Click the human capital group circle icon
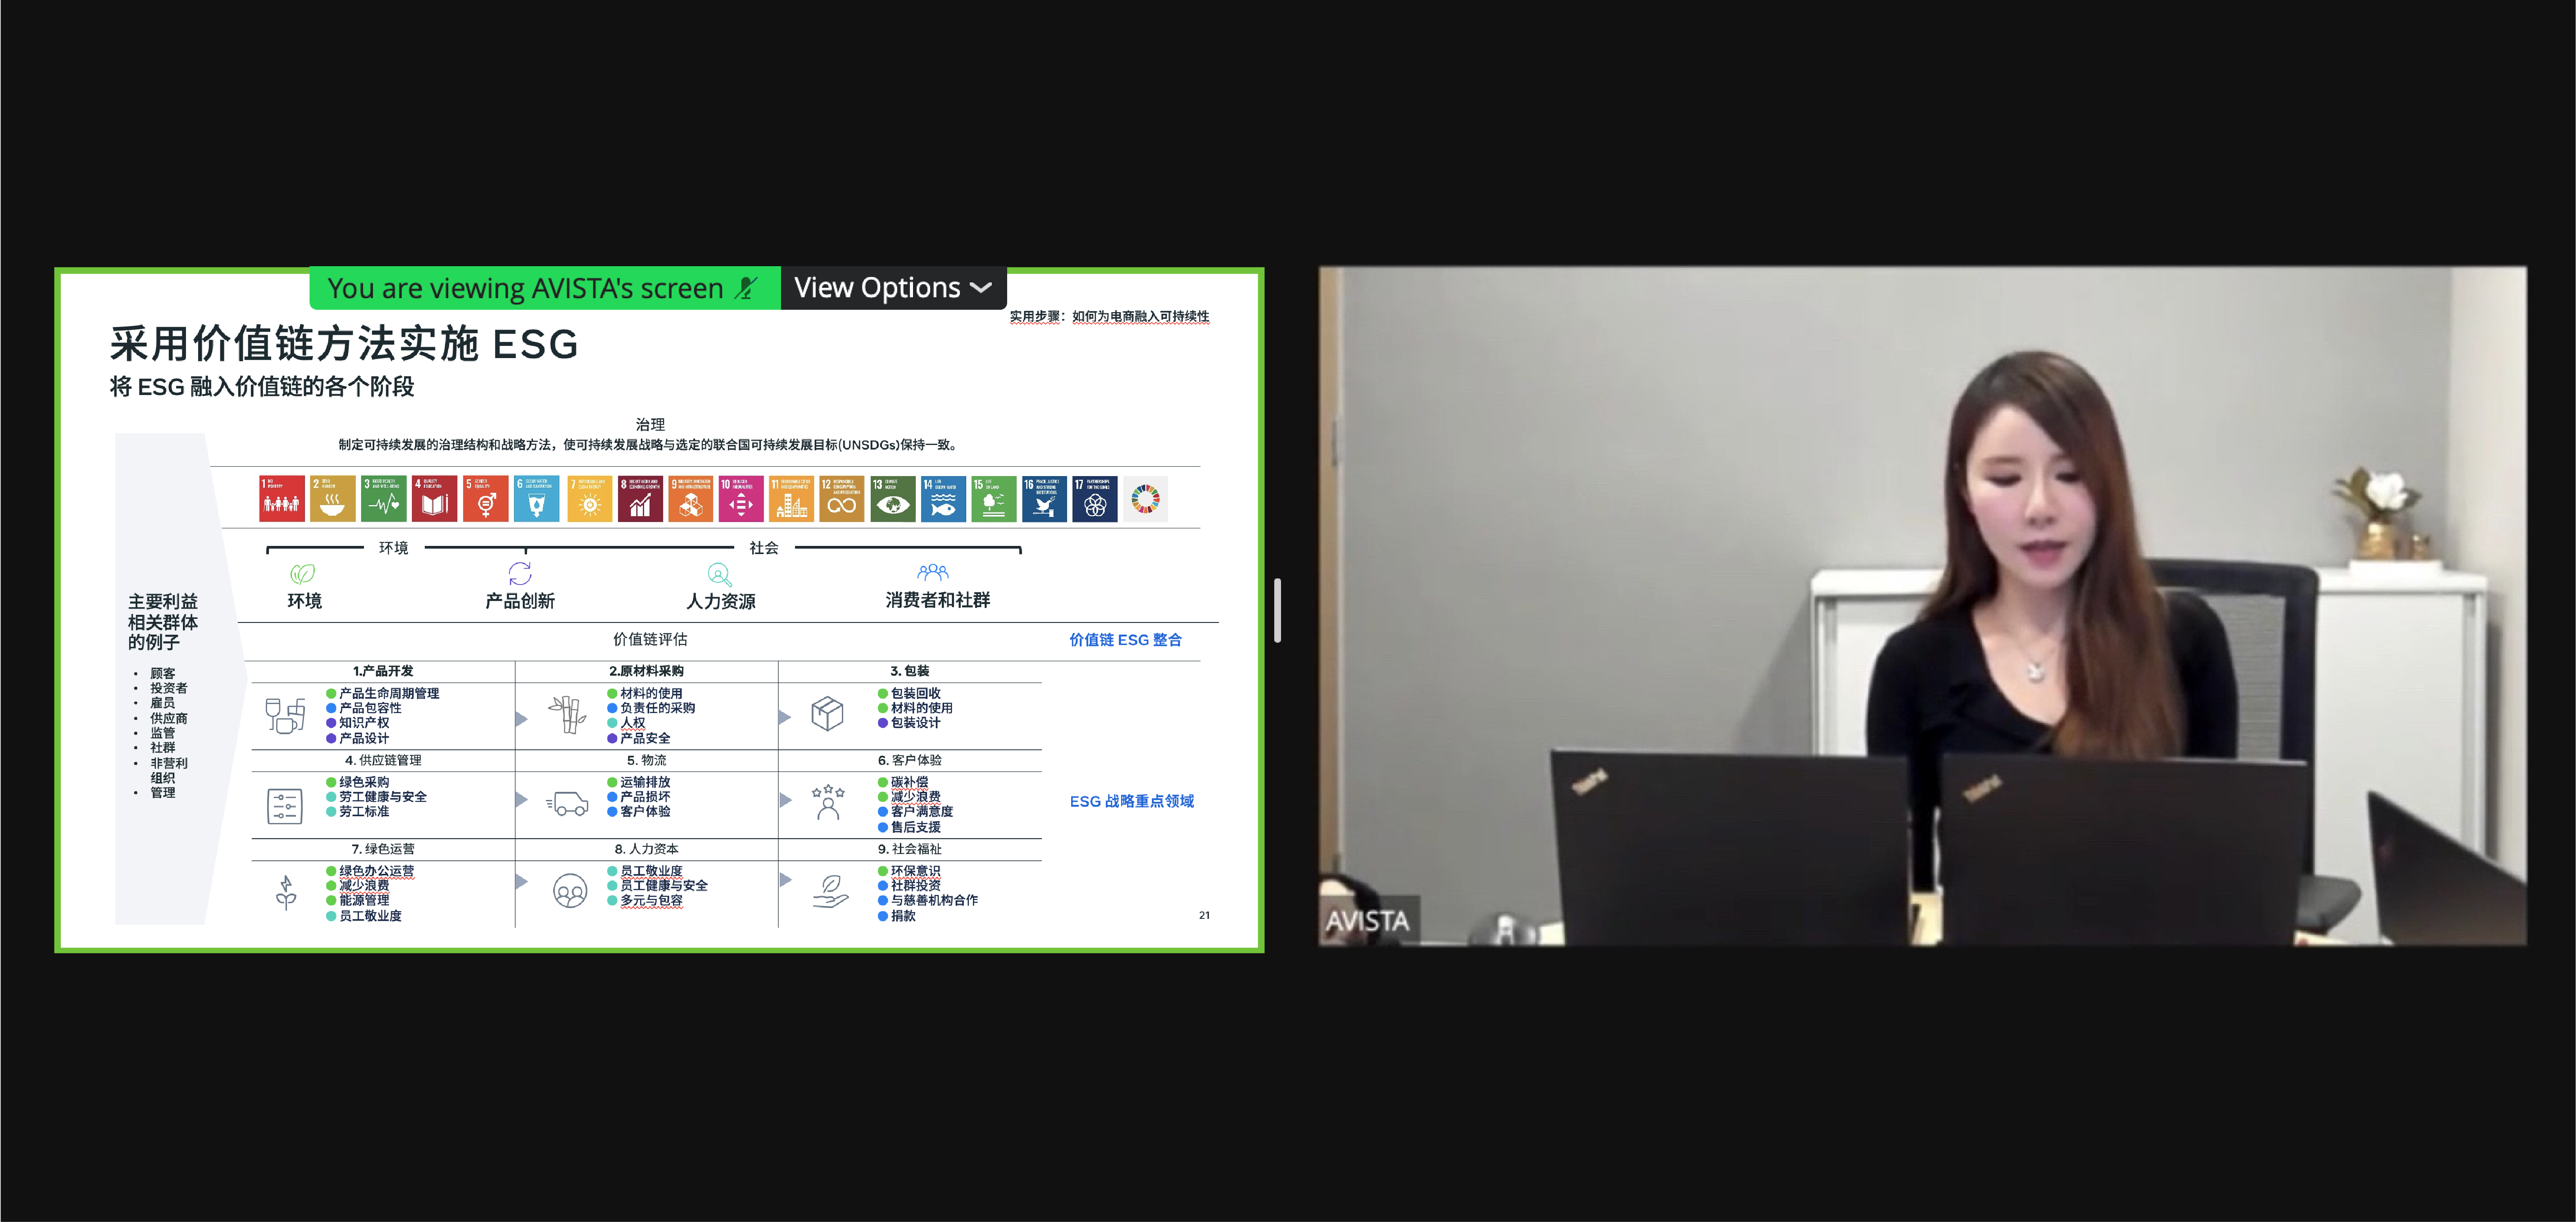 (x=570, y=891)
